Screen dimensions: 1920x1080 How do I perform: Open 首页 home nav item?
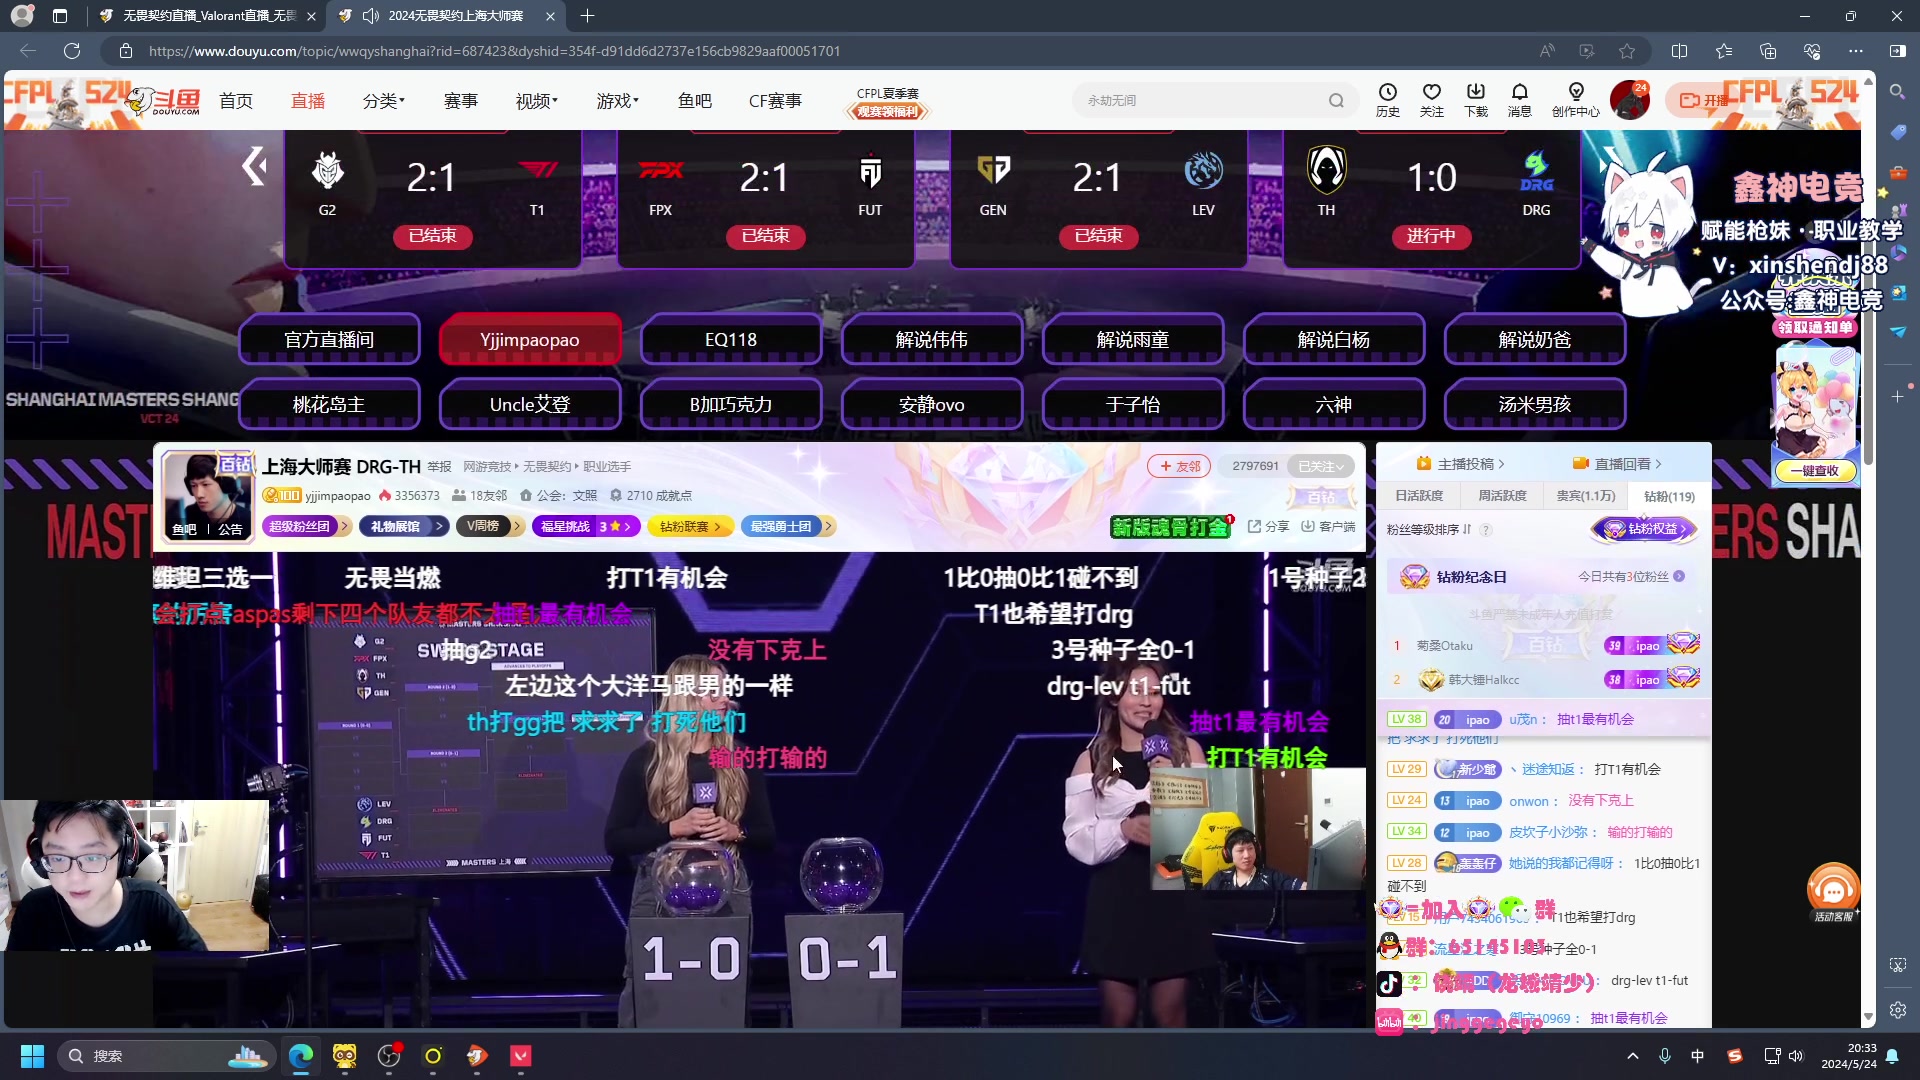tap(236, 101)
